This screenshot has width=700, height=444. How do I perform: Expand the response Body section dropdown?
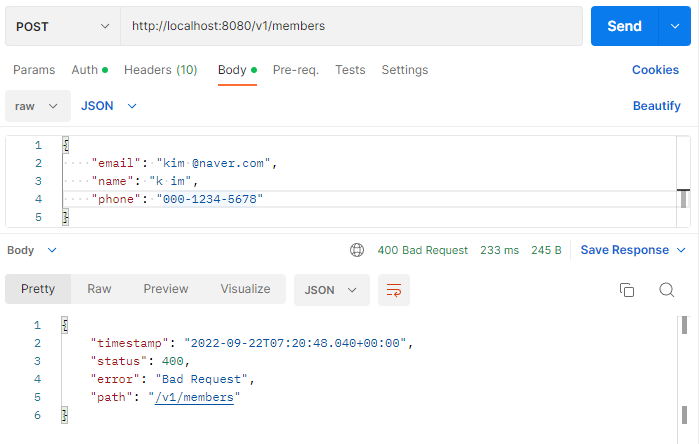[x=32, y=250]
